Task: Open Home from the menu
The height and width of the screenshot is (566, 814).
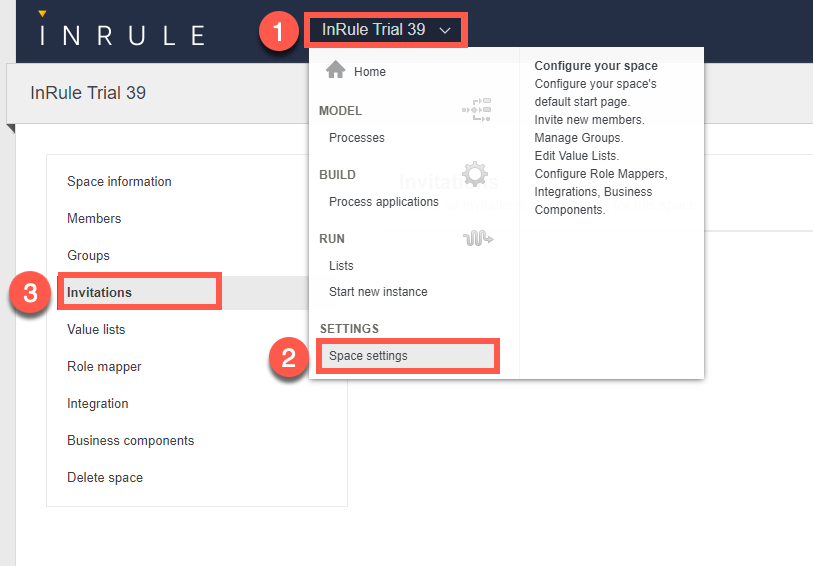Action: point(369,72)
